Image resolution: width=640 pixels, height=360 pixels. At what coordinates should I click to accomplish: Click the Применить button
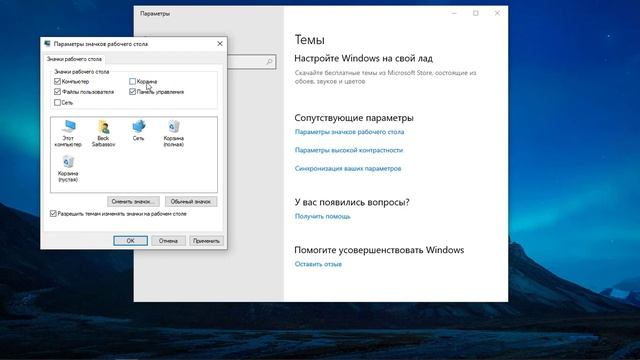206,241
